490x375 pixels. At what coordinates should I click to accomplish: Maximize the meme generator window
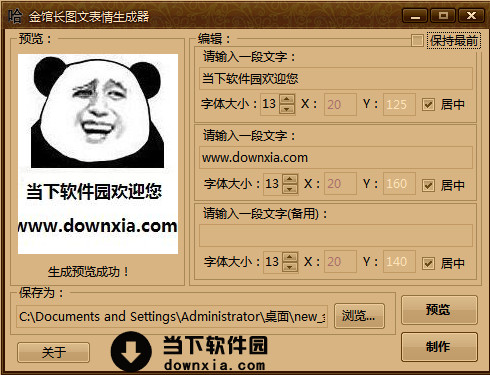tap(443, 16)
